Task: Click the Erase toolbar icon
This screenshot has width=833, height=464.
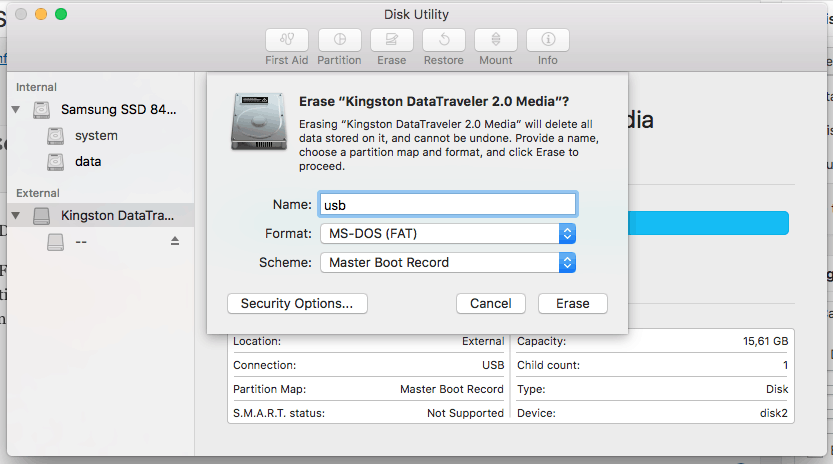Action: point(392,40)
